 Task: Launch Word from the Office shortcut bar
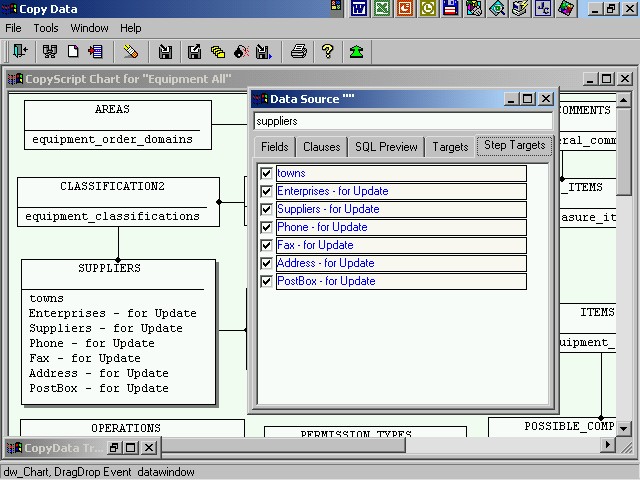359,9
